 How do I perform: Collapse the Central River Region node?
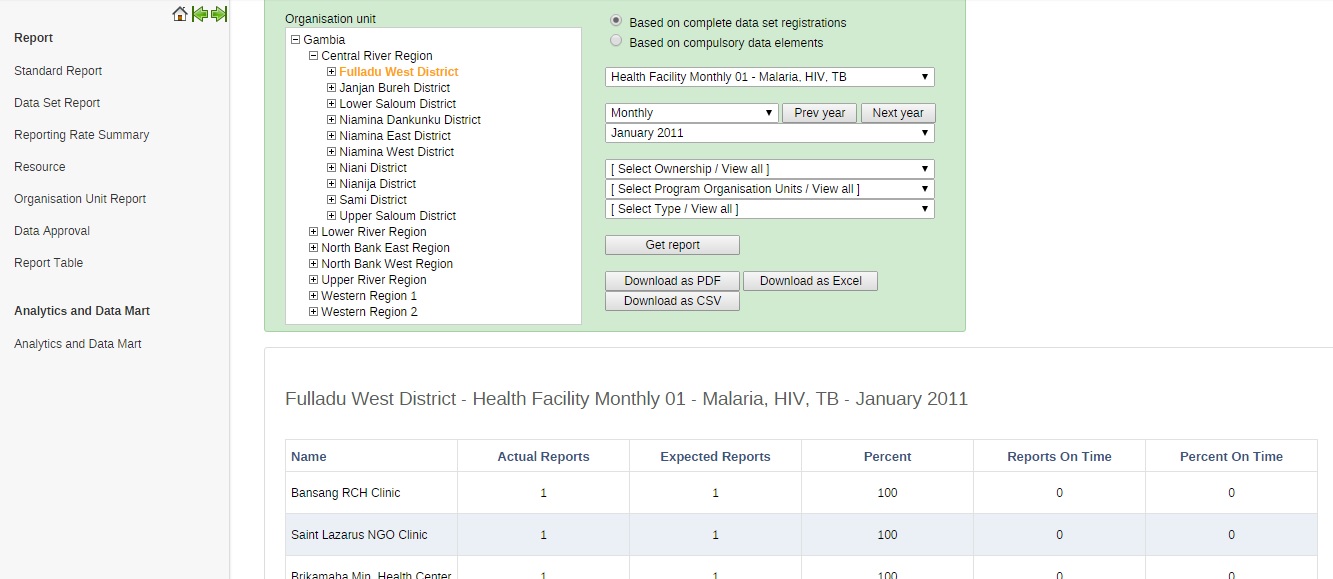pyautogui.click(x=313, y=56)
